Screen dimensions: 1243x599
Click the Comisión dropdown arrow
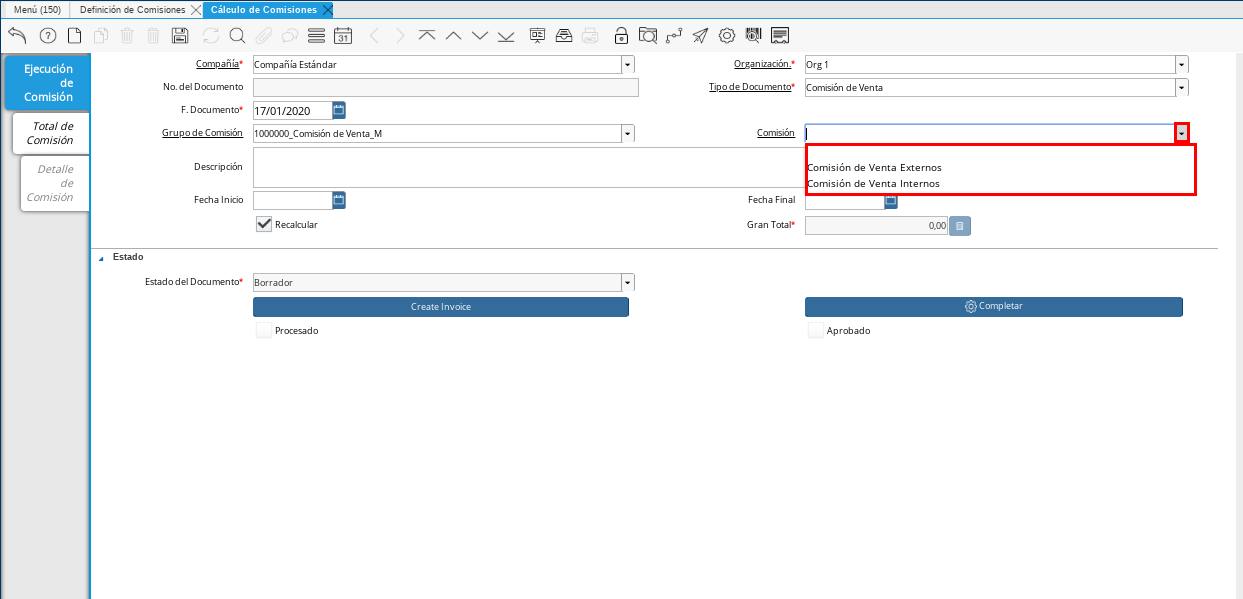[x=1182, y=133]
